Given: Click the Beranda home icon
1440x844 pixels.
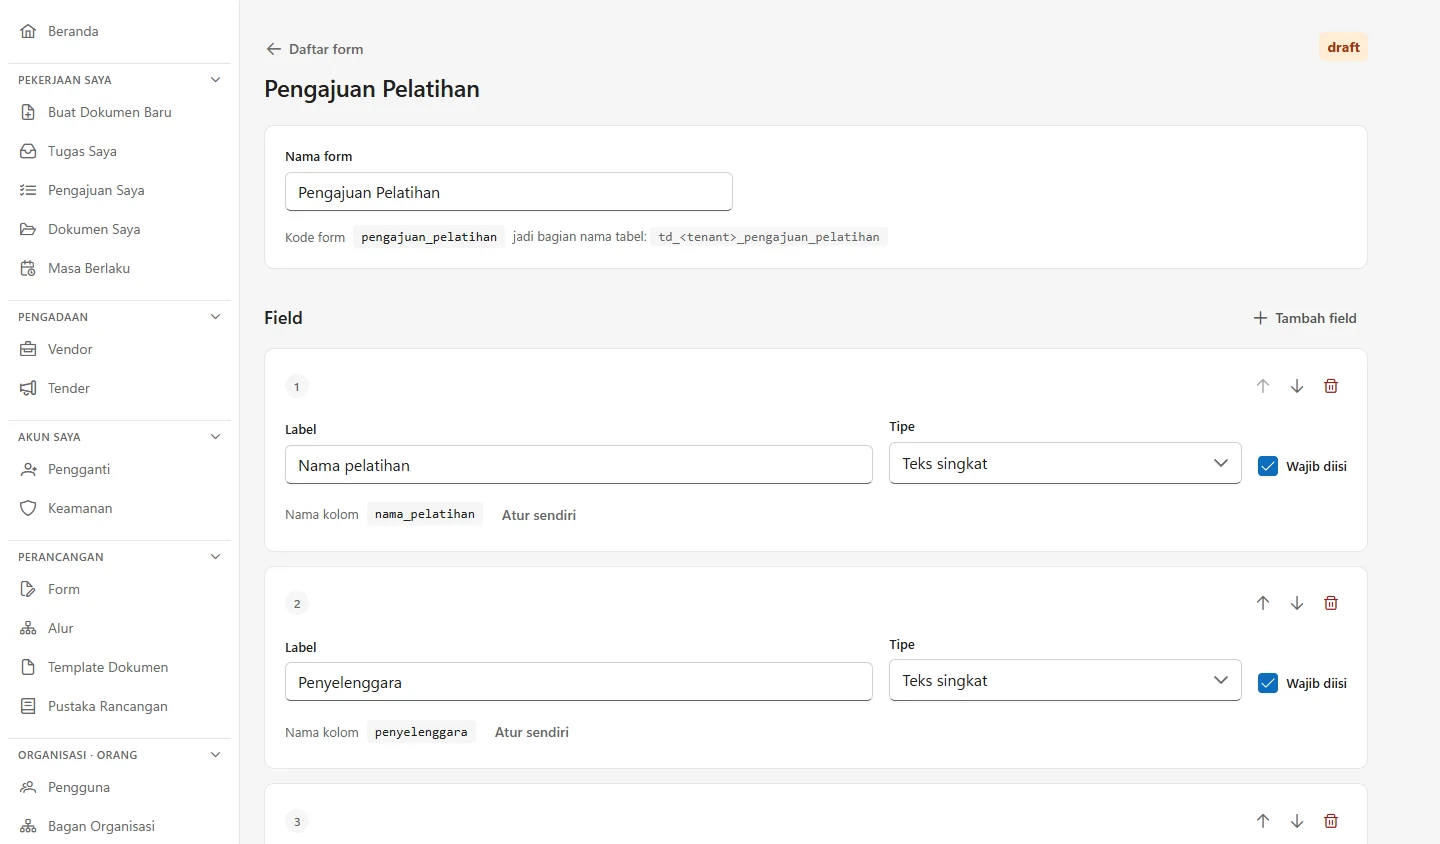Looking at the screenshot, I should 28,31.
